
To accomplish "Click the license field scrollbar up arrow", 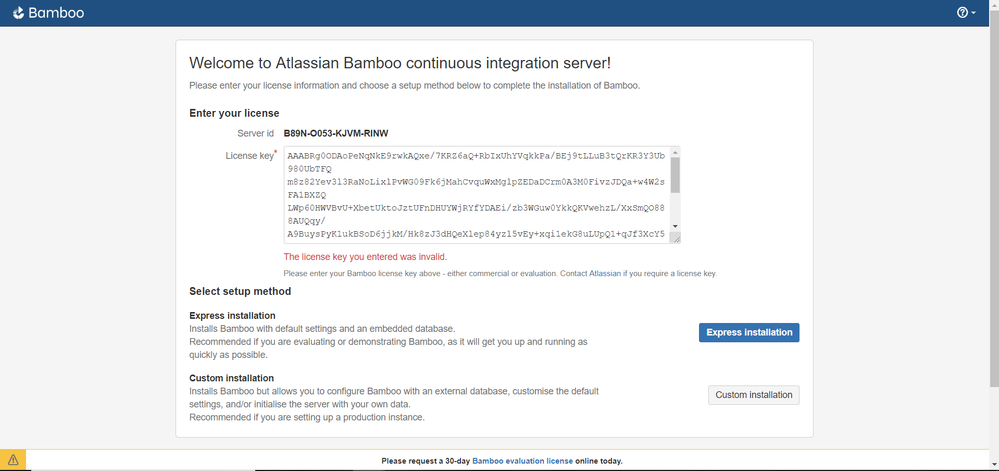I will point(675,152).
